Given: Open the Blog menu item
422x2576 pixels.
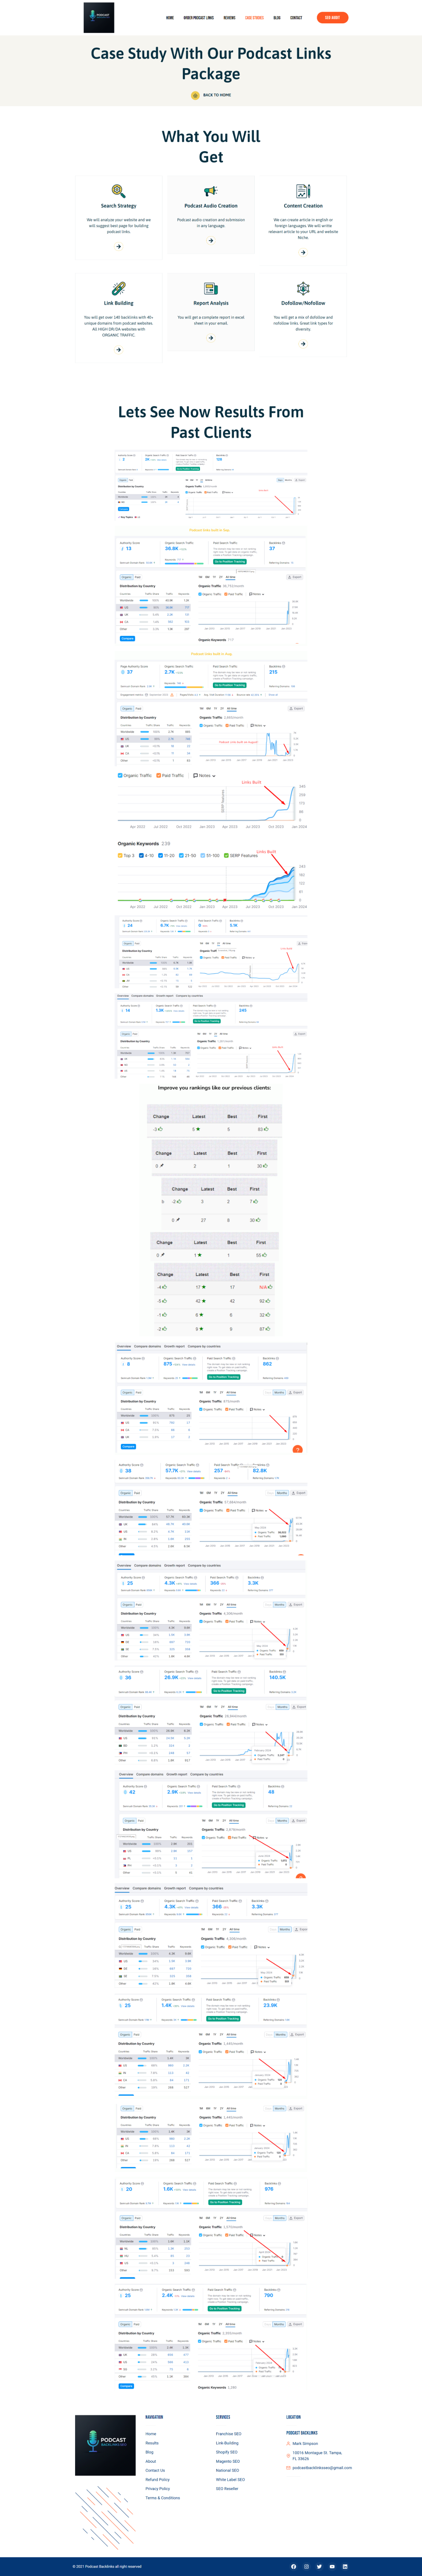Looking at the screenshot, I should pos(277,17).
